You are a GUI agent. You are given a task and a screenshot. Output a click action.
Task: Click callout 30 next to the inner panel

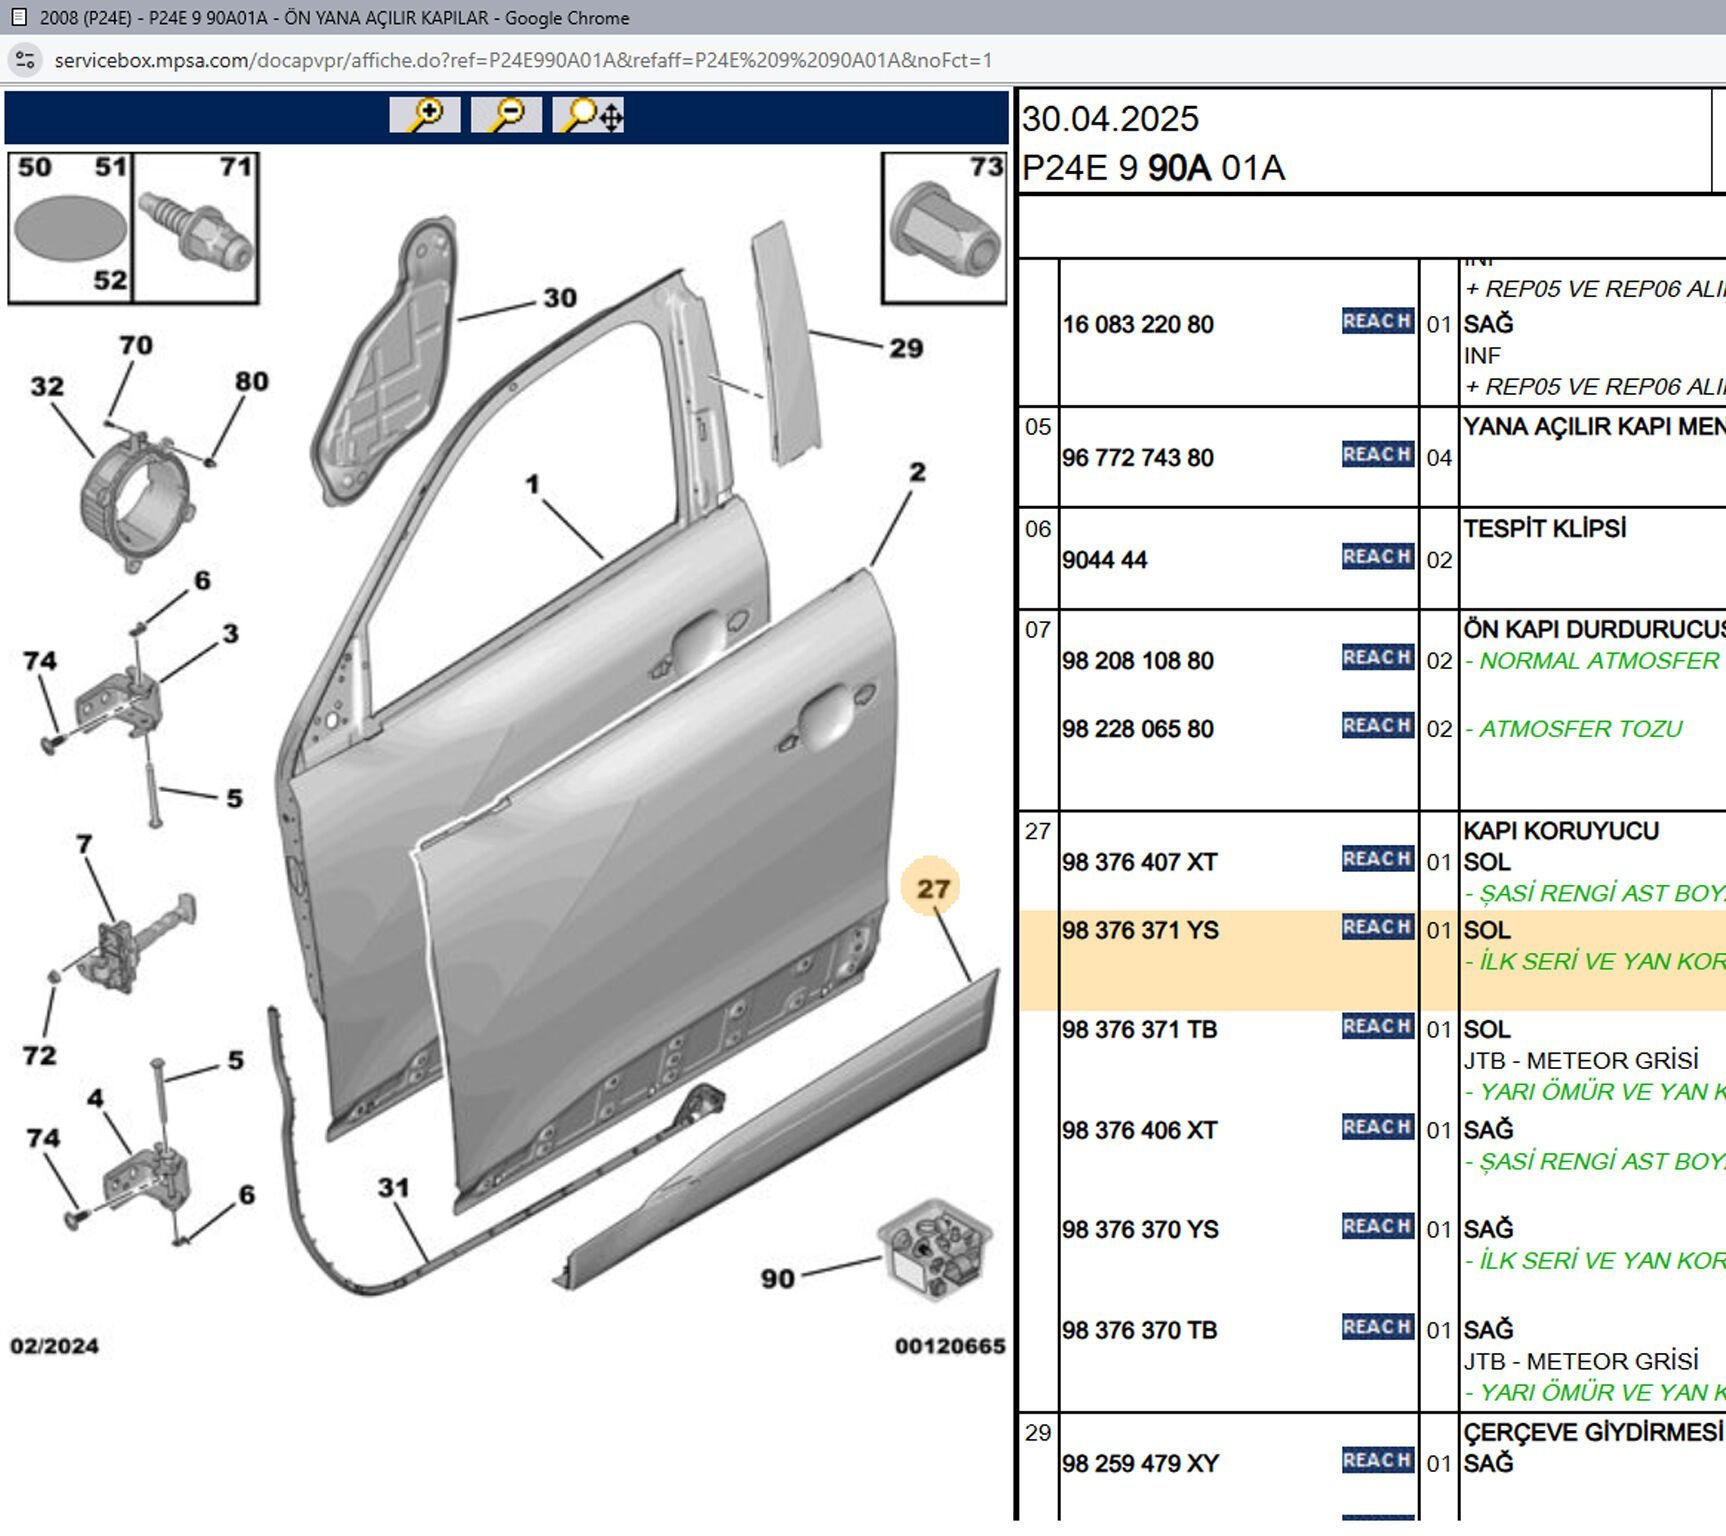pos(560,298)
